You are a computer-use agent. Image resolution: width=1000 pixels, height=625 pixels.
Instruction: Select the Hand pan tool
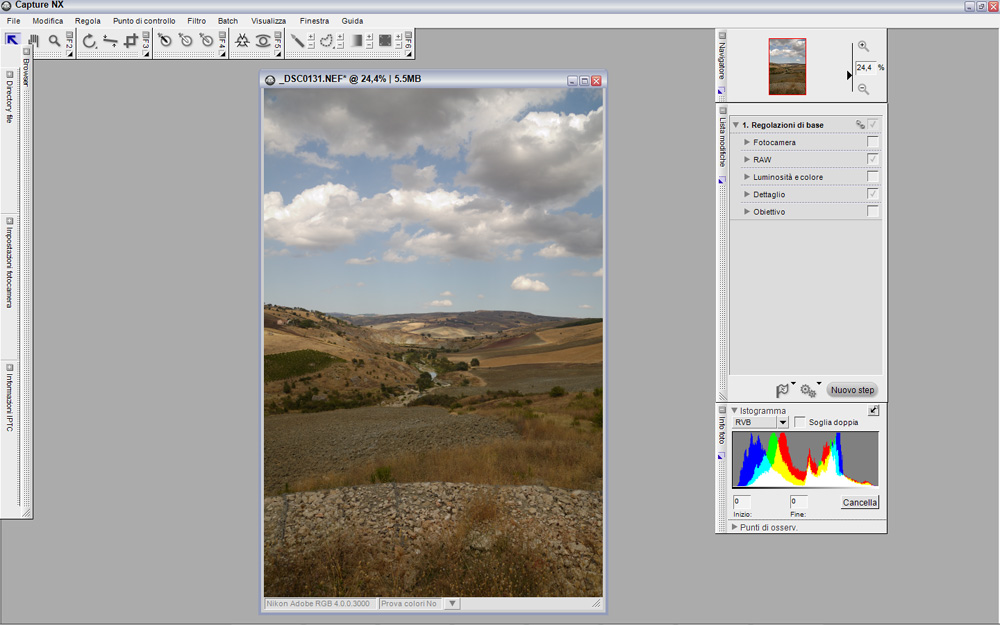click(x=33, y=41)
